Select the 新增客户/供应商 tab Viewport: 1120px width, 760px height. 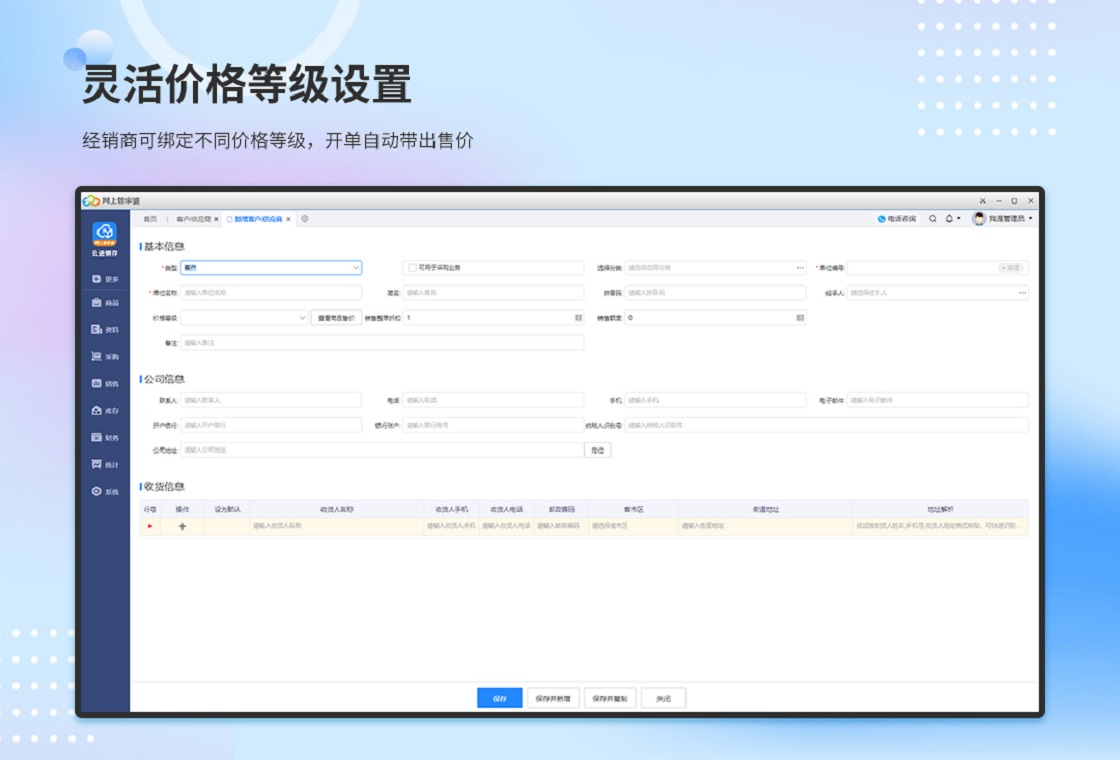(x=258, y=219)
